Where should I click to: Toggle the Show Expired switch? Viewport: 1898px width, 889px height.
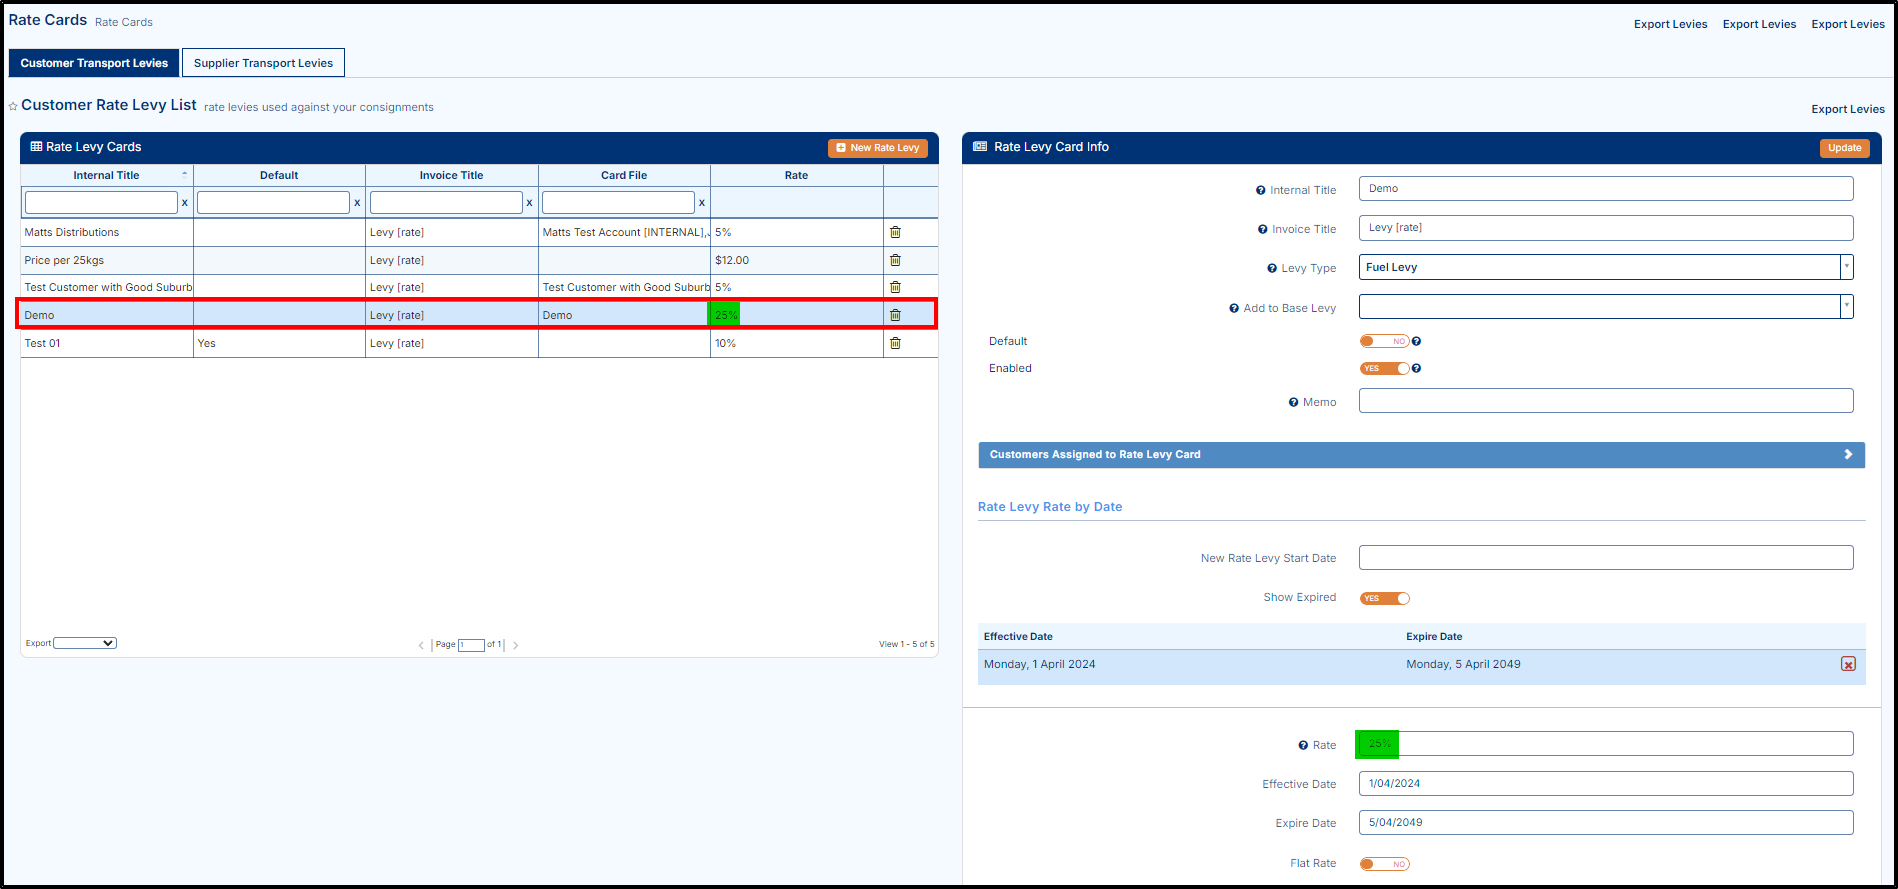[1384, 599]
